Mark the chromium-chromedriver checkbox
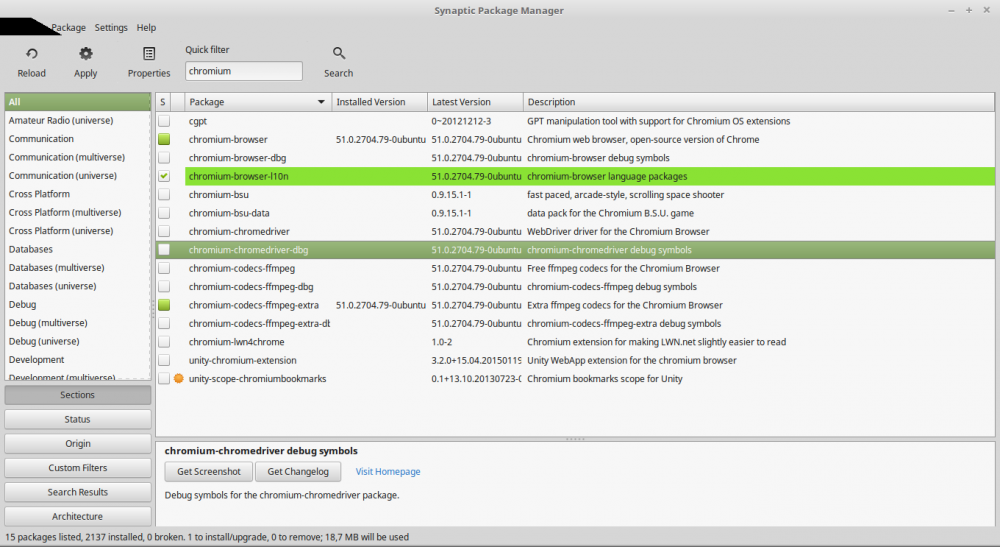 (x=164, y=232)
